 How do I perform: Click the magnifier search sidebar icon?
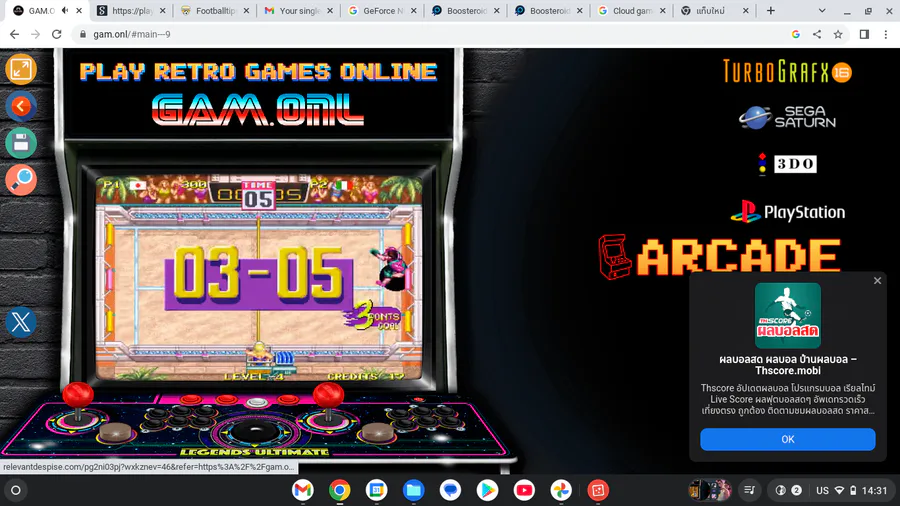coord(21,180)
